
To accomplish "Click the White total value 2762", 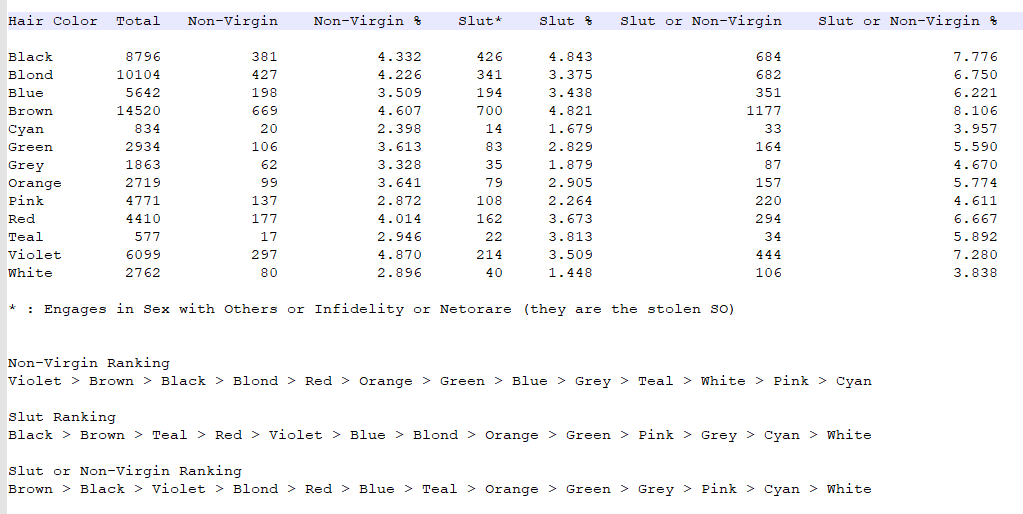I will coord(143,273).
